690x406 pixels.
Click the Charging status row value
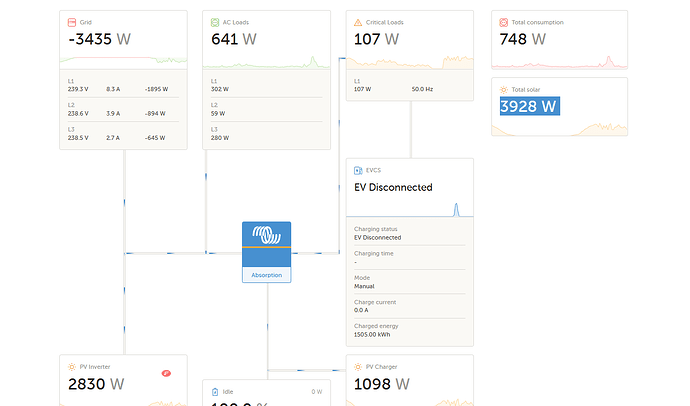[x=378, y=238]
